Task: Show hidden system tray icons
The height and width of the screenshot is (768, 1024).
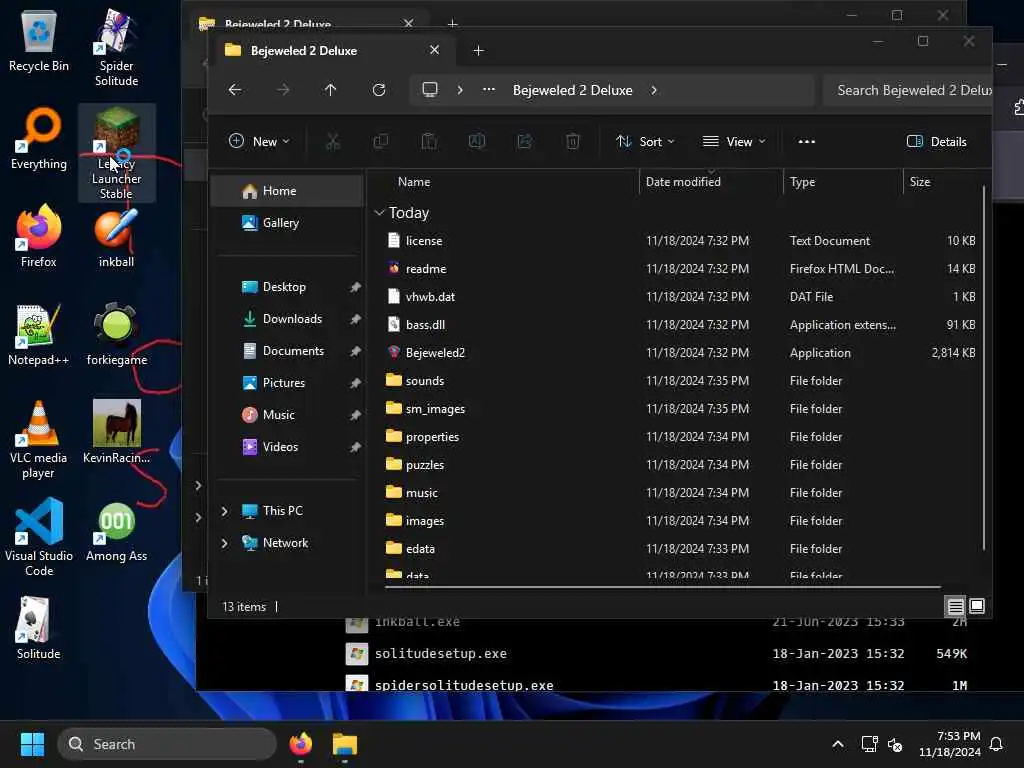Action: click(838, 744)
